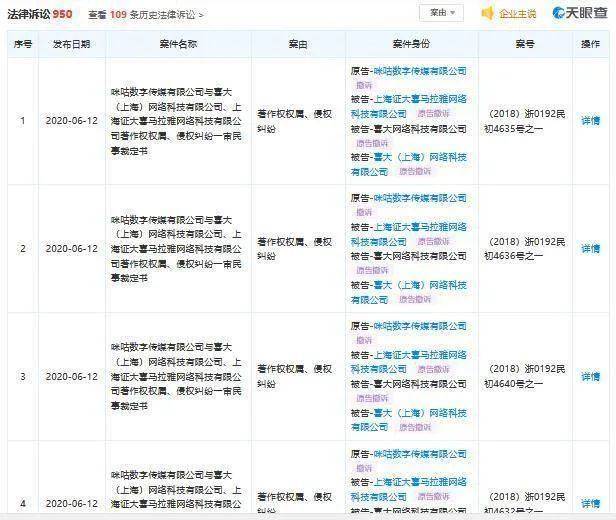Open the 查看109条历史法律诉讼 link
Image resolution: width=616 pixels, height=520 pixels.
tap(146, 15)
